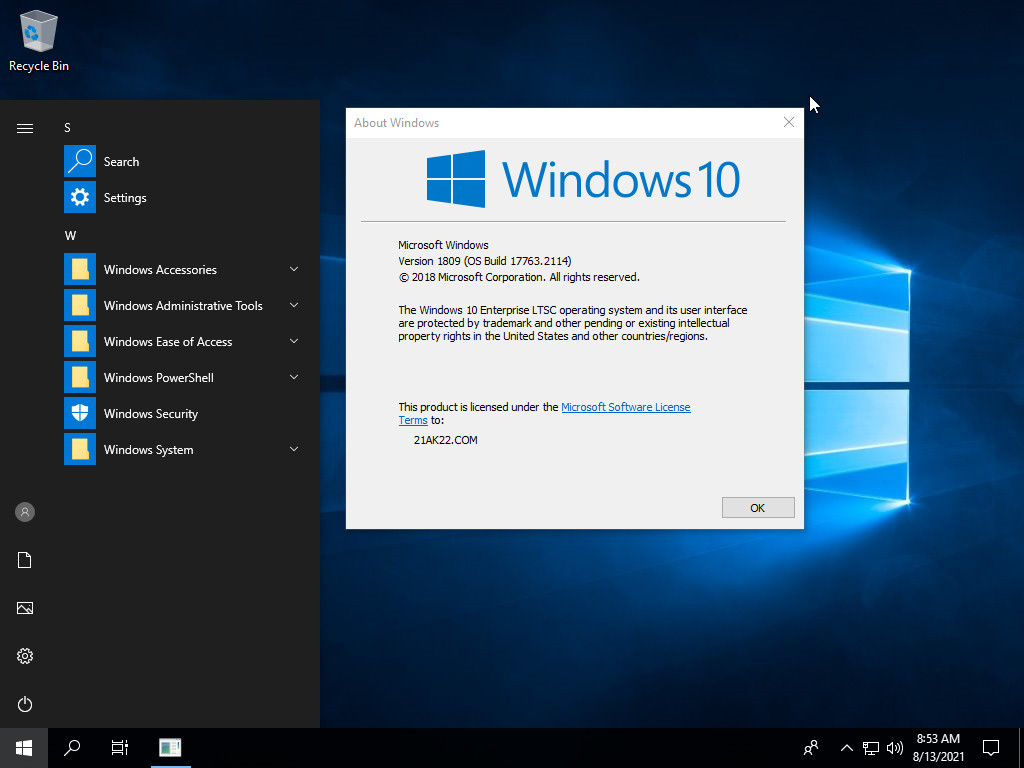Open the user account icon in Start rail
Image resolution: width=1024 pixels, height=768 pixels.
[25, 512]
